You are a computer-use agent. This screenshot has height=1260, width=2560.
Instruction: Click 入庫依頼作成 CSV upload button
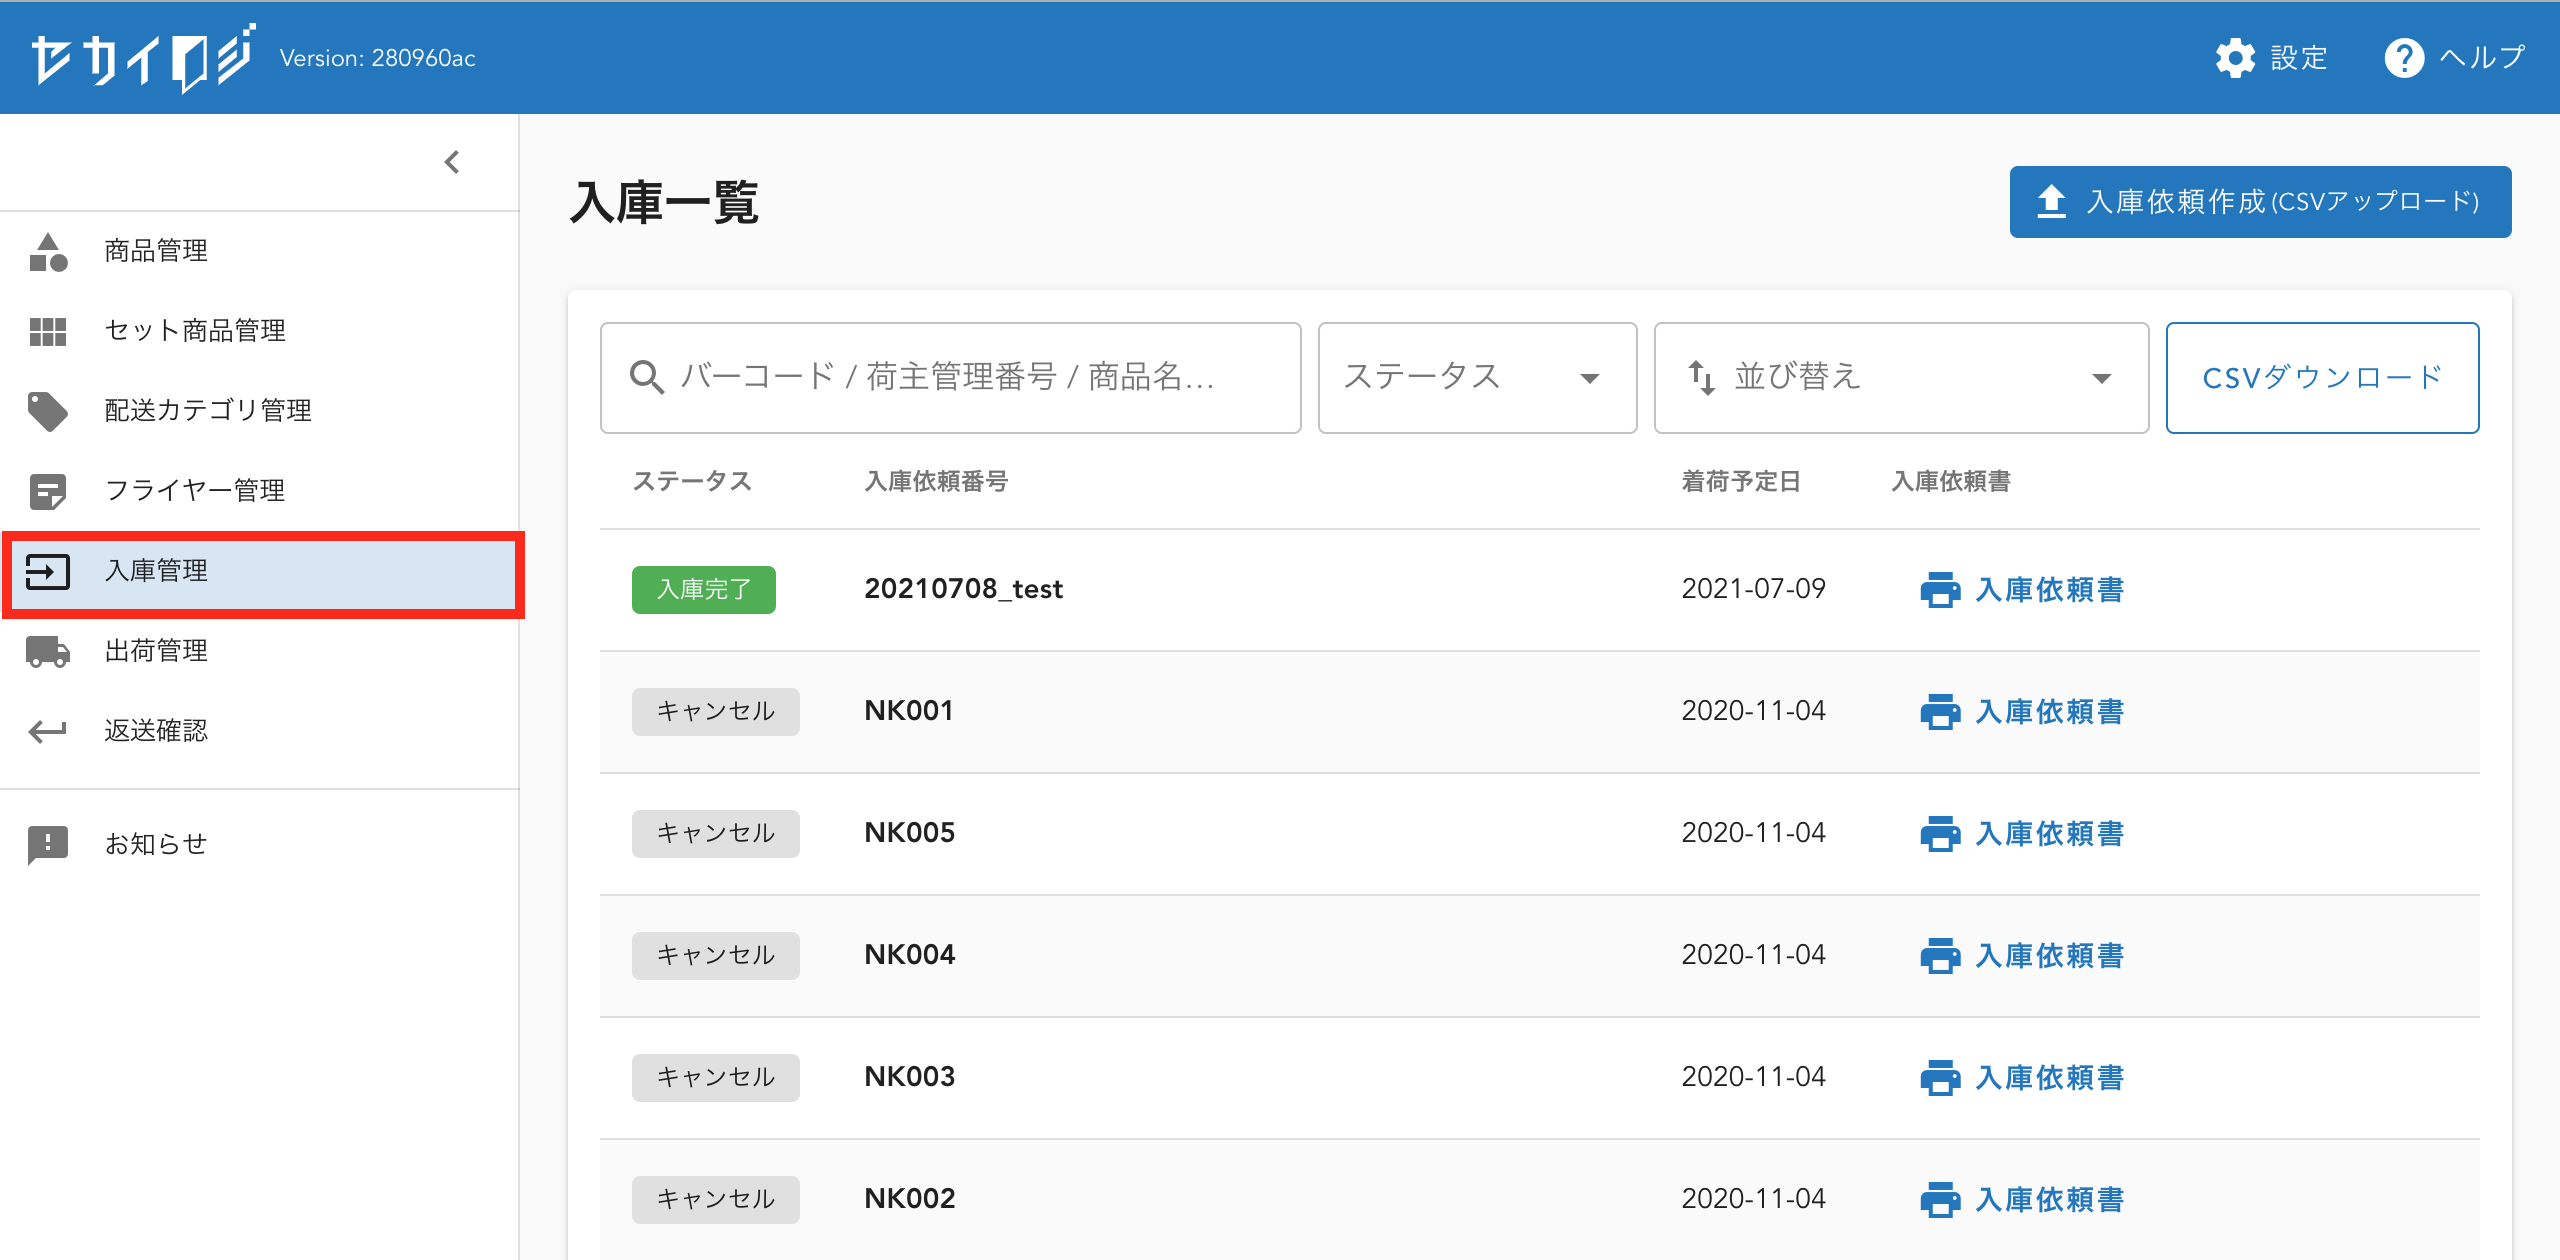(2259, 202)
